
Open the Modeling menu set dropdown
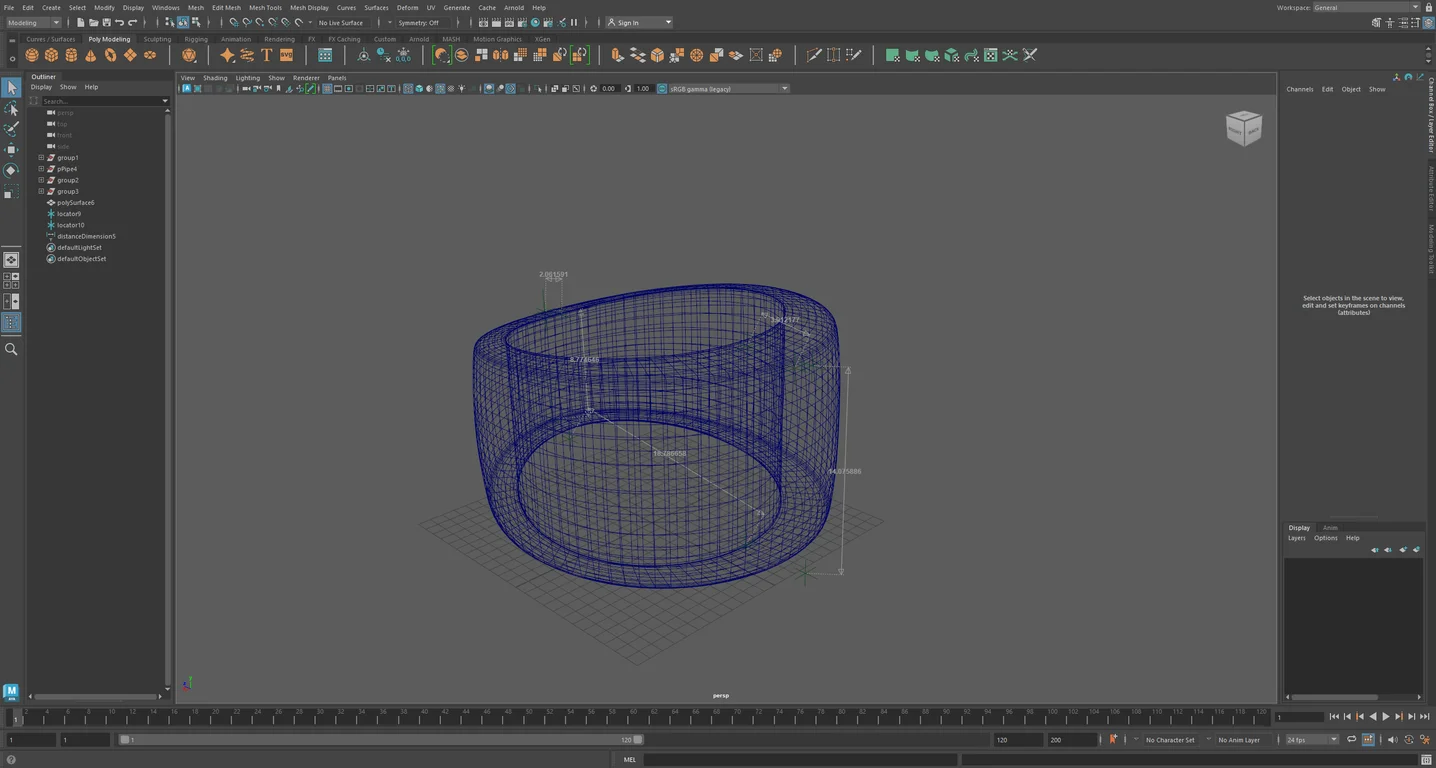tap(33, 22)
